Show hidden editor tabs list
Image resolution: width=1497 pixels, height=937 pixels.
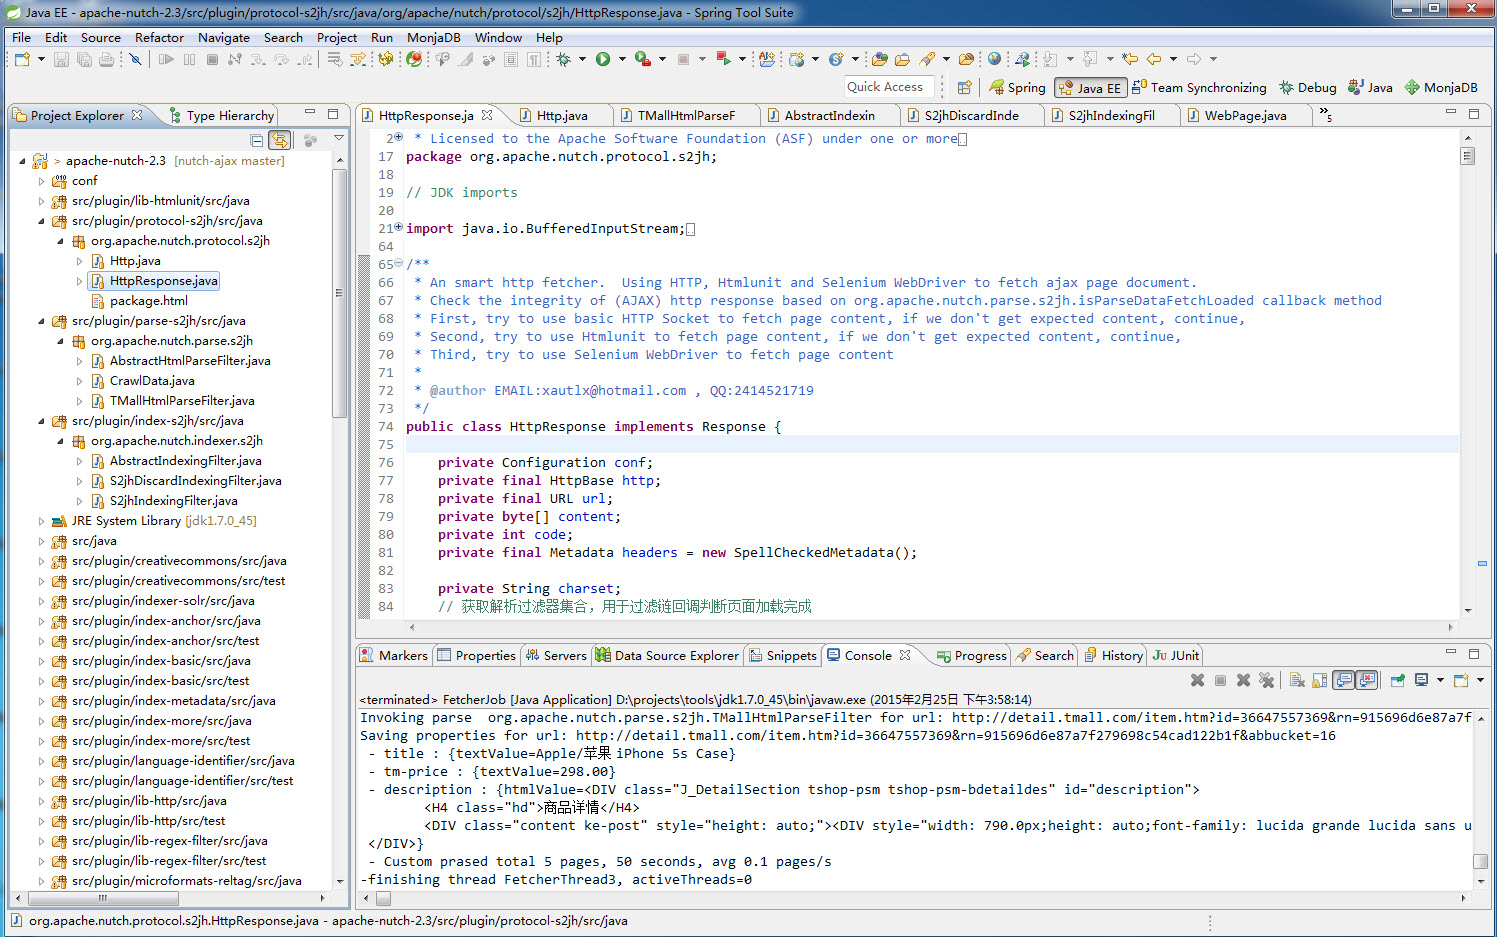tap(1325, 115)
